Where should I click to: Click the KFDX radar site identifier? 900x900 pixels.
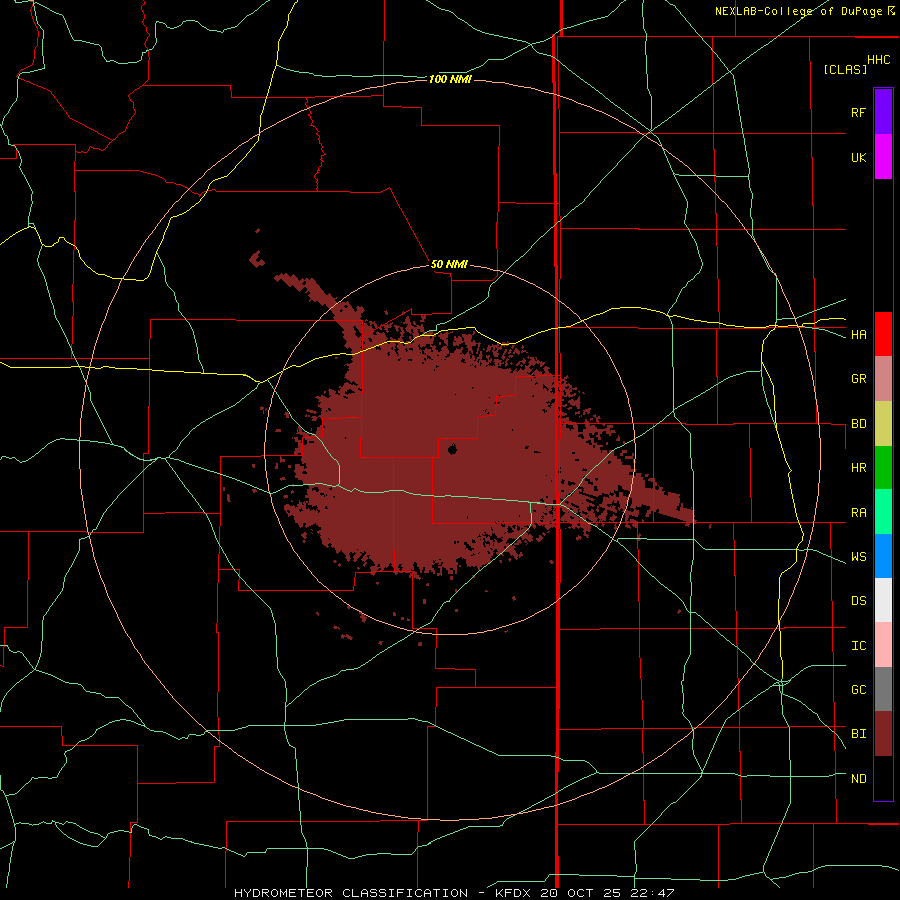[x=514, y=893]
